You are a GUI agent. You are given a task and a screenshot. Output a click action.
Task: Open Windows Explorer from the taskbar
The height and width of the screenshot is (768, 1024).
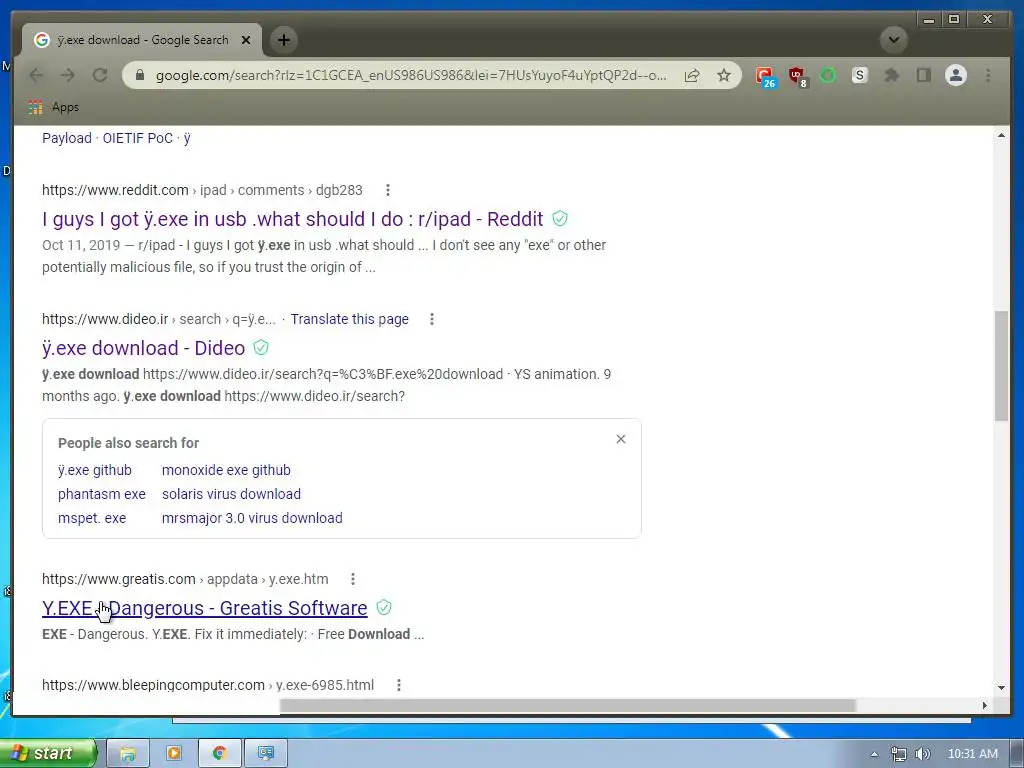[x=128, y=754]
